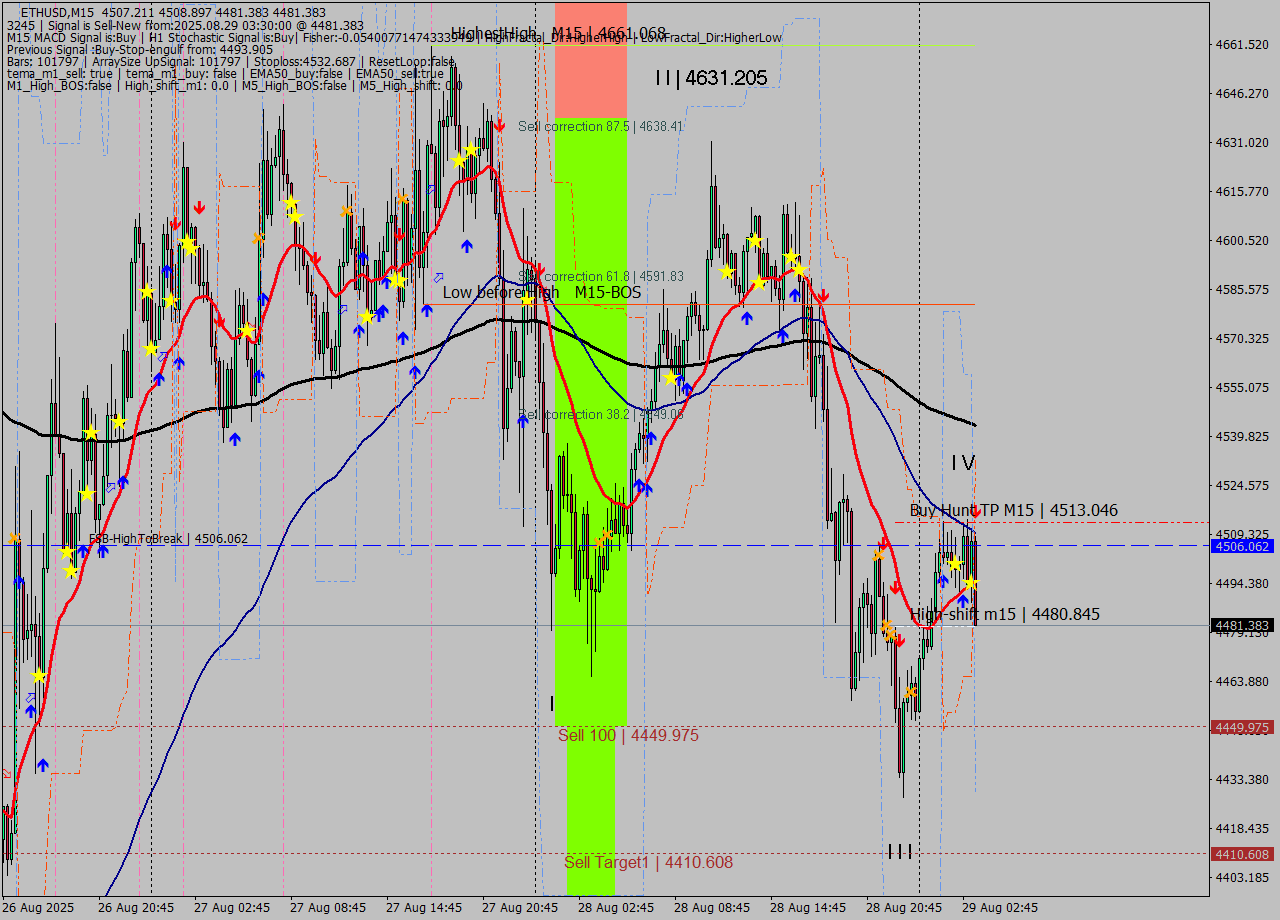Click the wave IV marker label
The width and height of the screenshot is (1280, 920).
coord(962,462)
